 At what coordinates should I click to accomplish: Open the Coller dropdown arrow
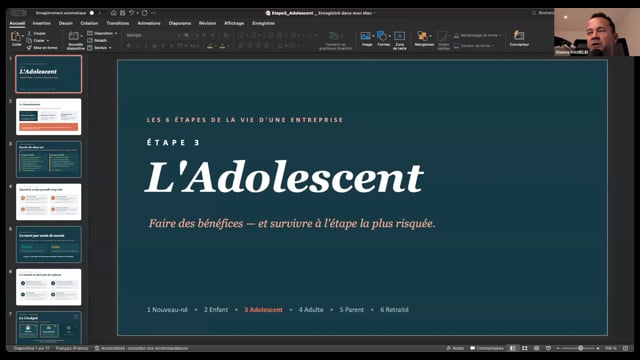click(x=23, y=37)
